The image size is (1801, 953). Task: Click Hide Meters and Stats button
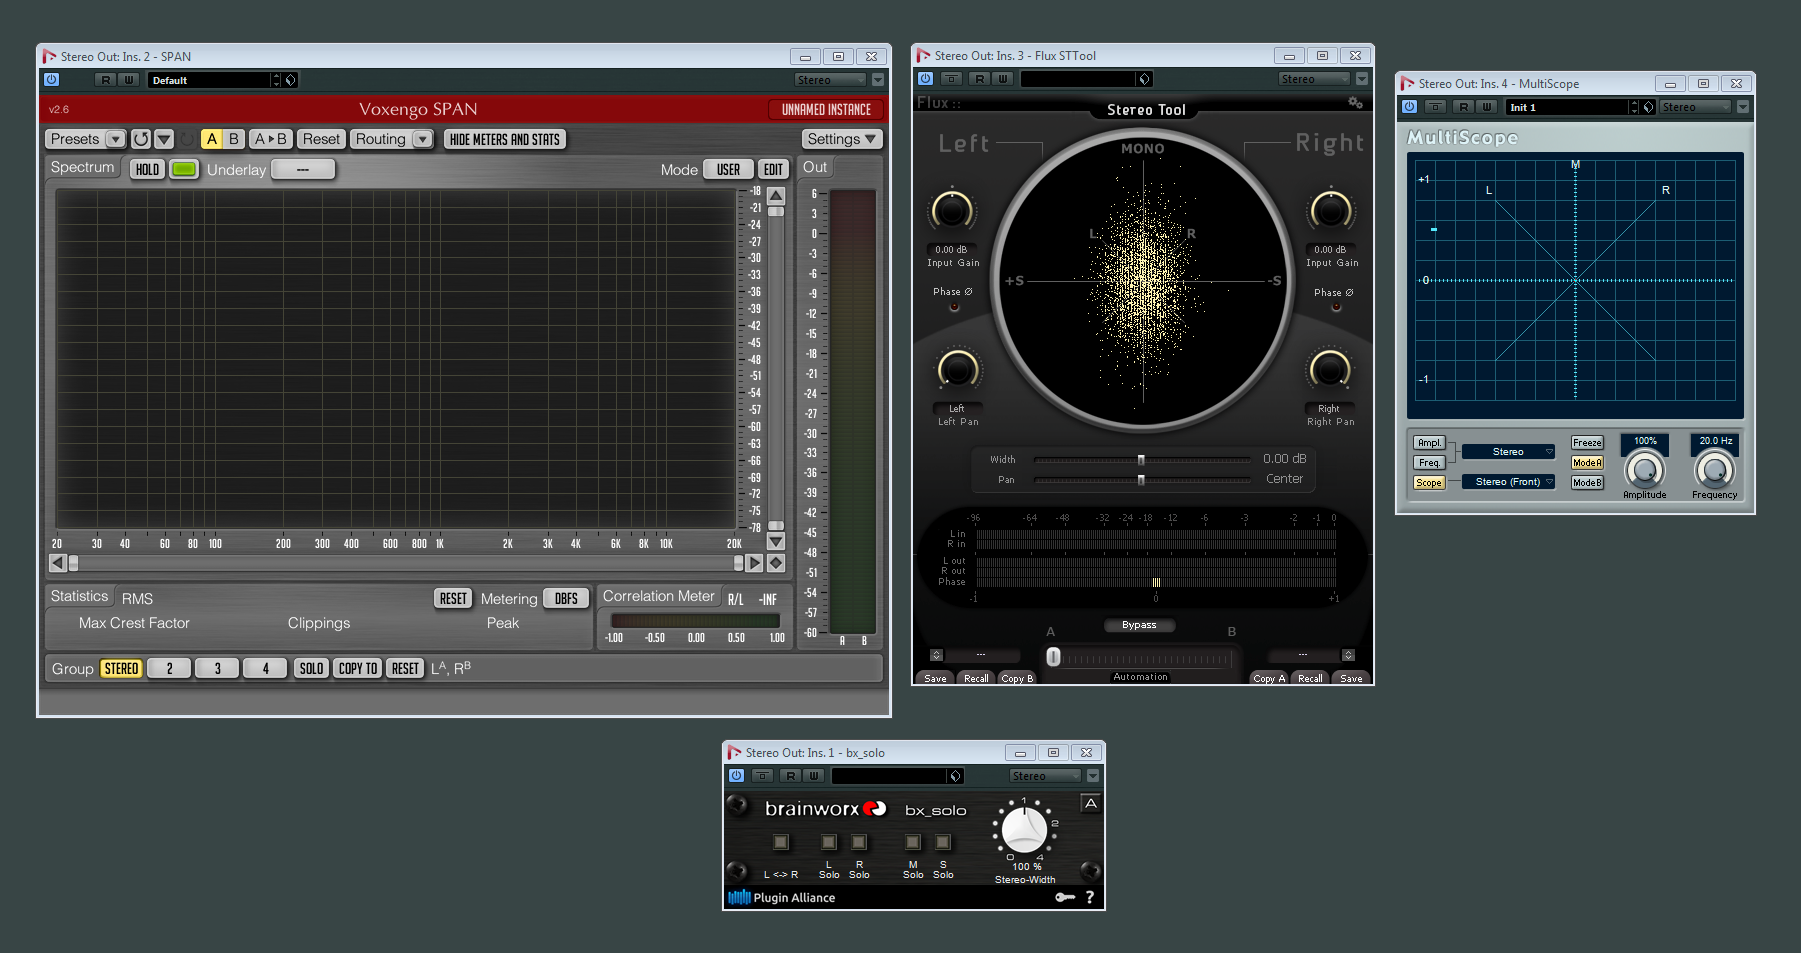coord(505,139)
